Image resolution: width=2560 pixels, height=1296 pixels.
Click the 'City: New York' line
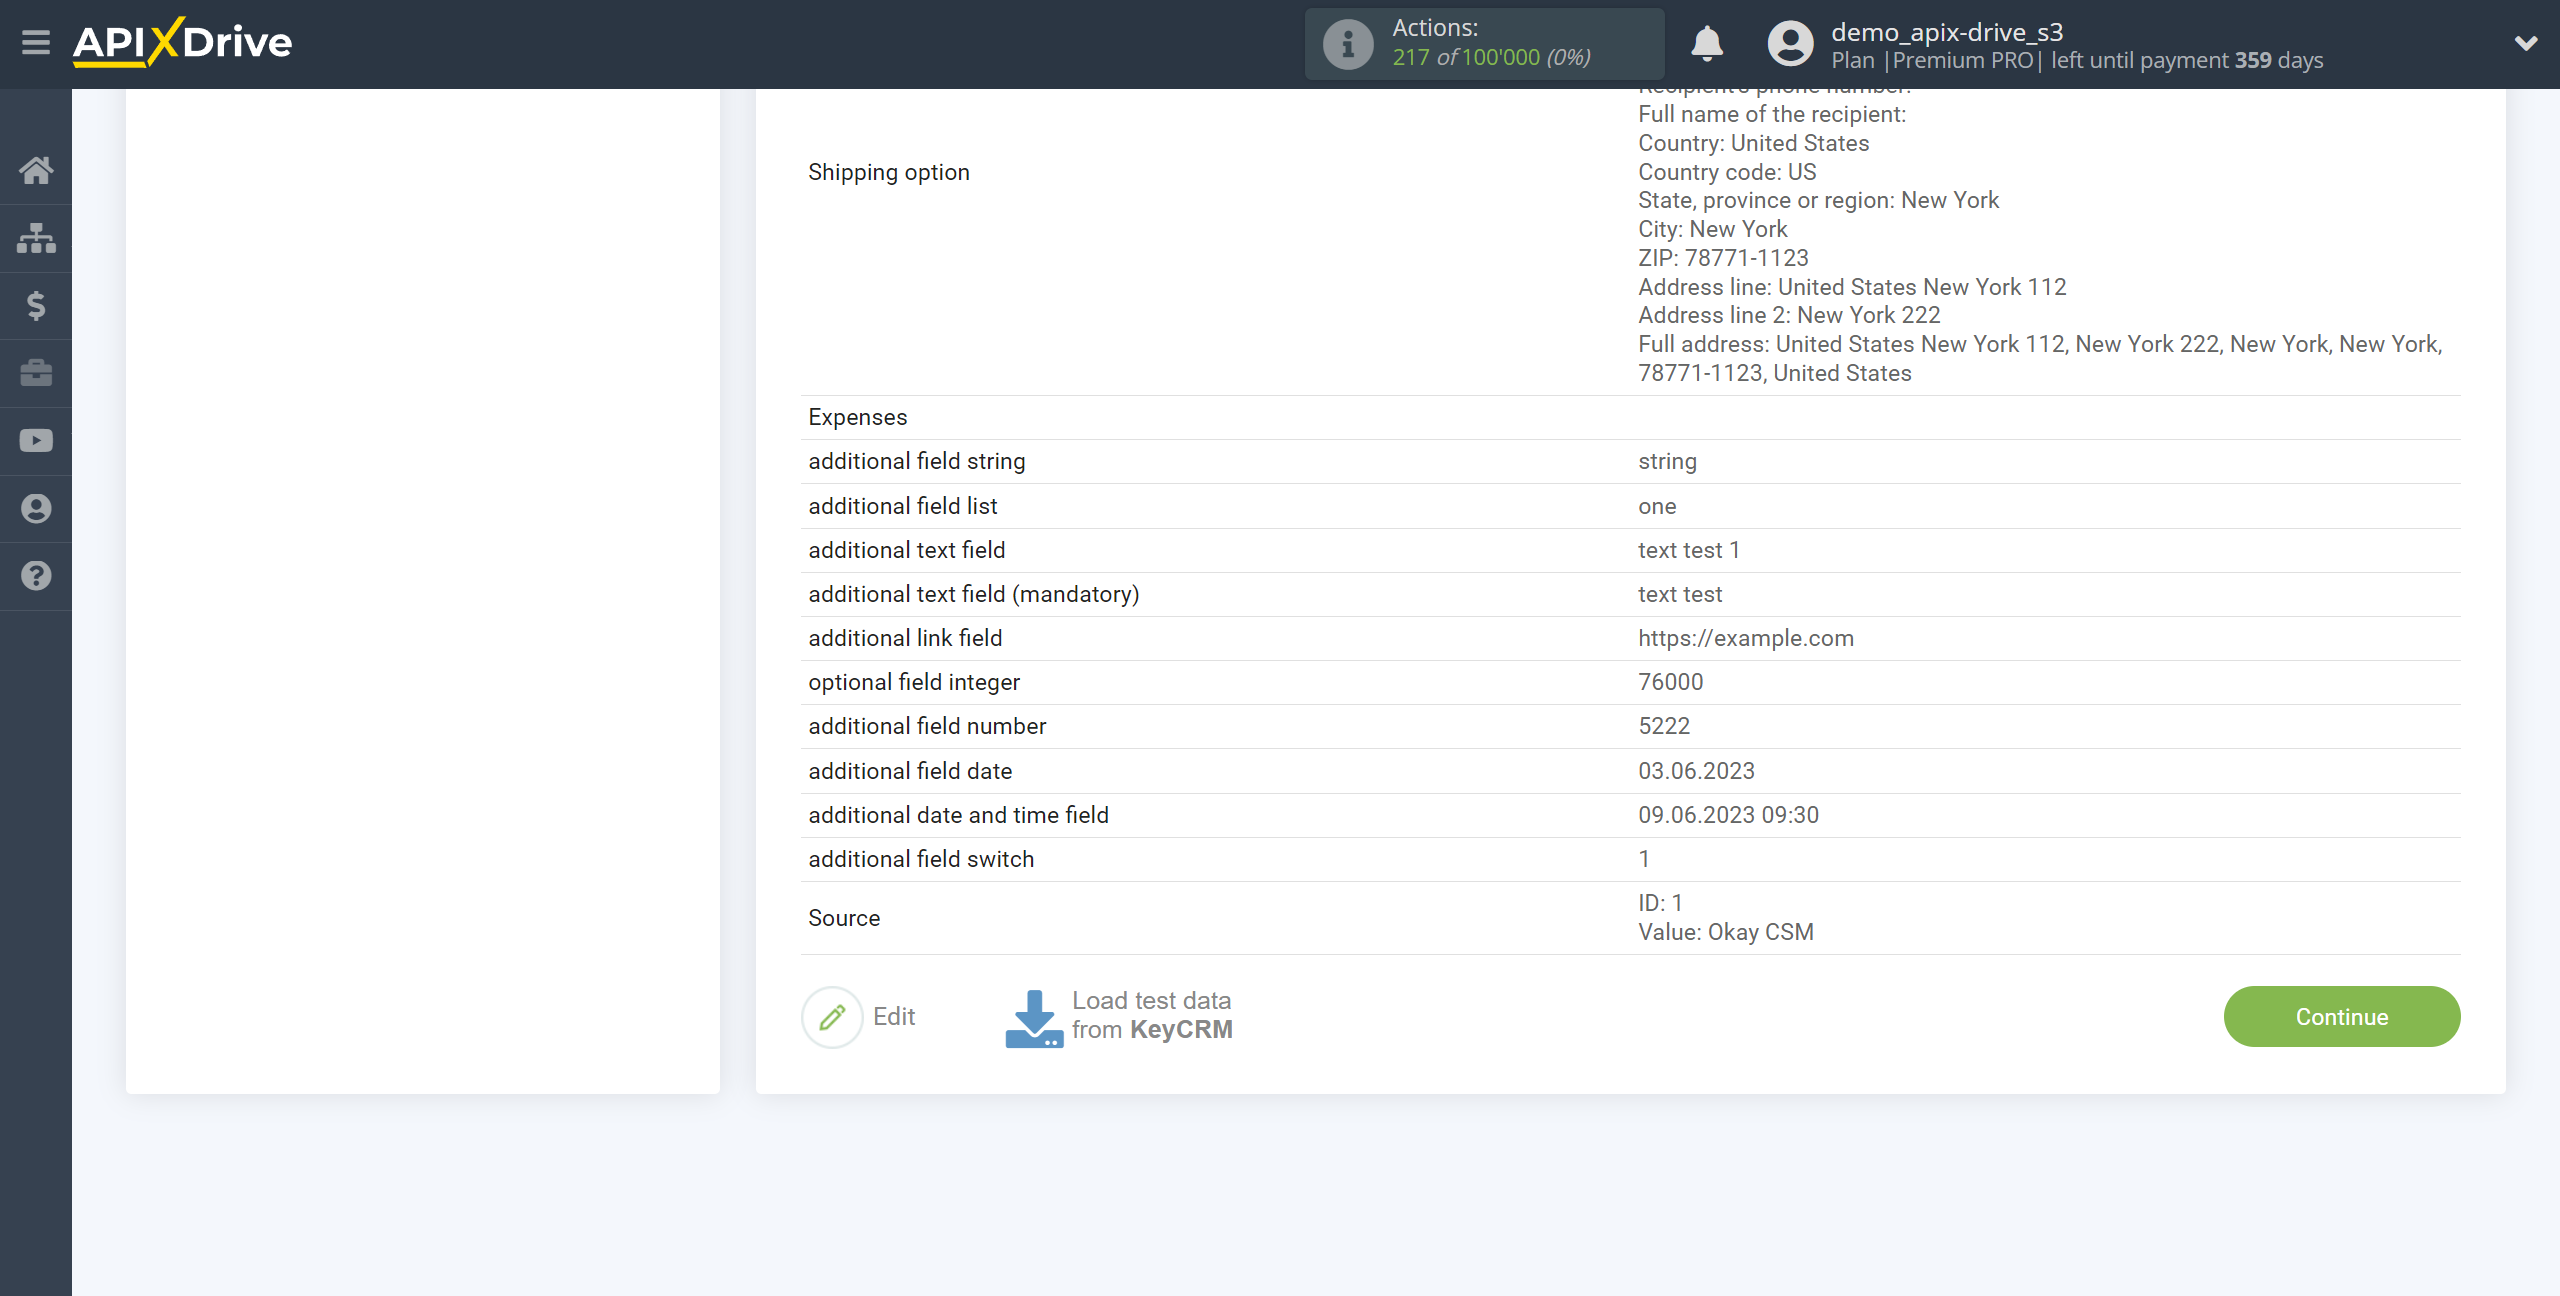[1712, 229]
